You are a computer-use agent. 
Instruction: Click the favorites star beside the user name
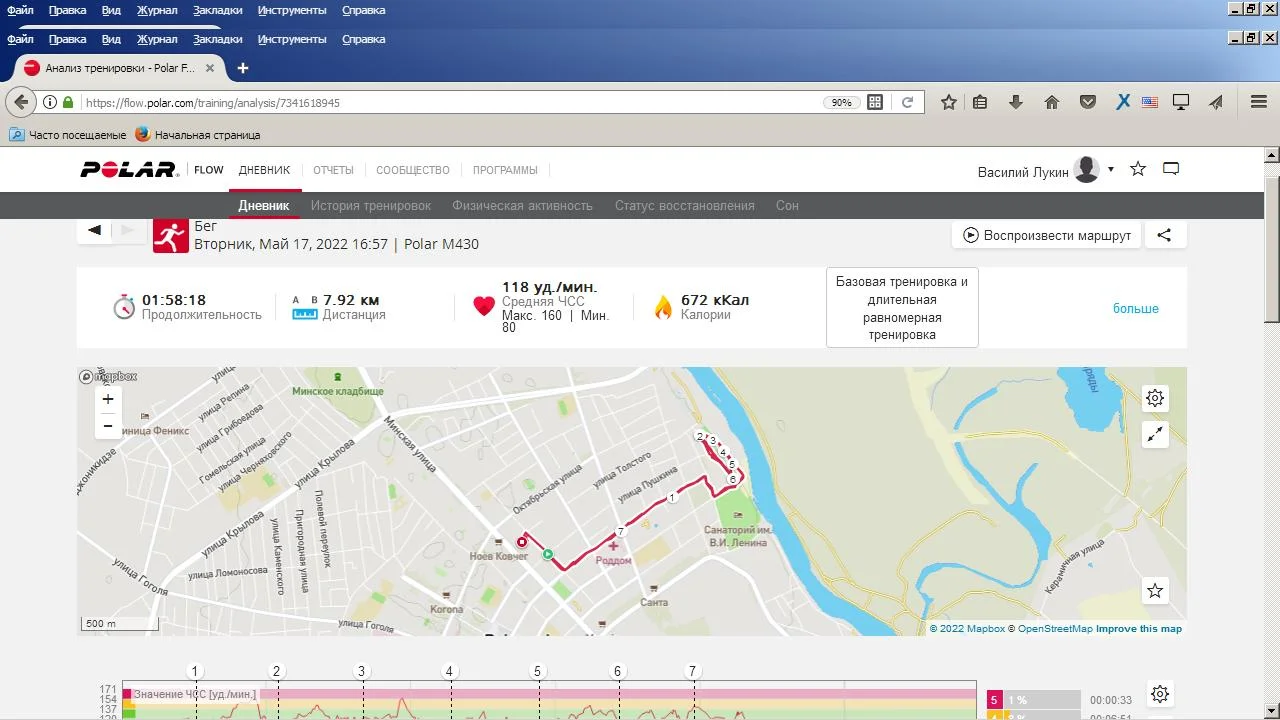tap(1138, 169)
